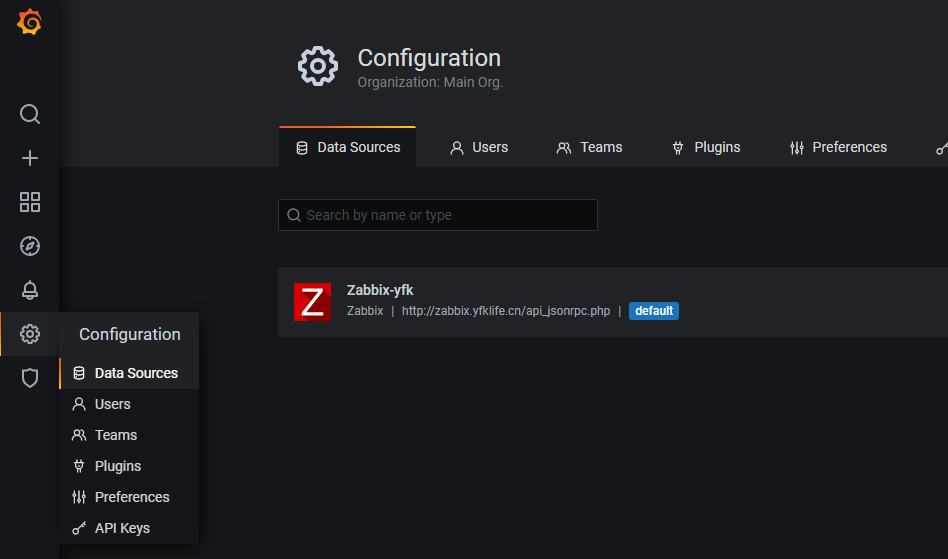The height and width of the screenshot is (559, 948).
Task: Select Data Sources in Configuration flyout menu
Action: click(x=129, y=373)
